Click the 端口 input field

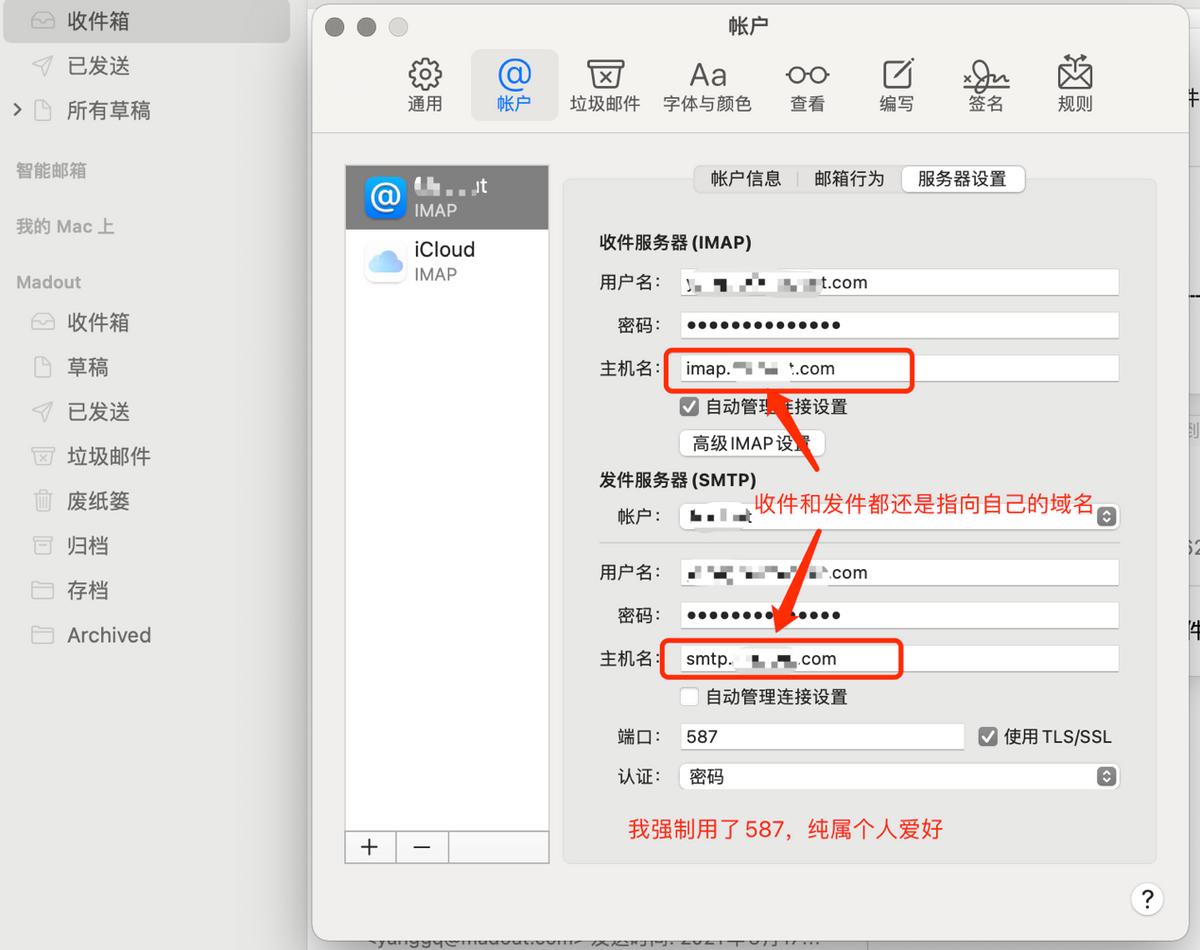(820, 736)
